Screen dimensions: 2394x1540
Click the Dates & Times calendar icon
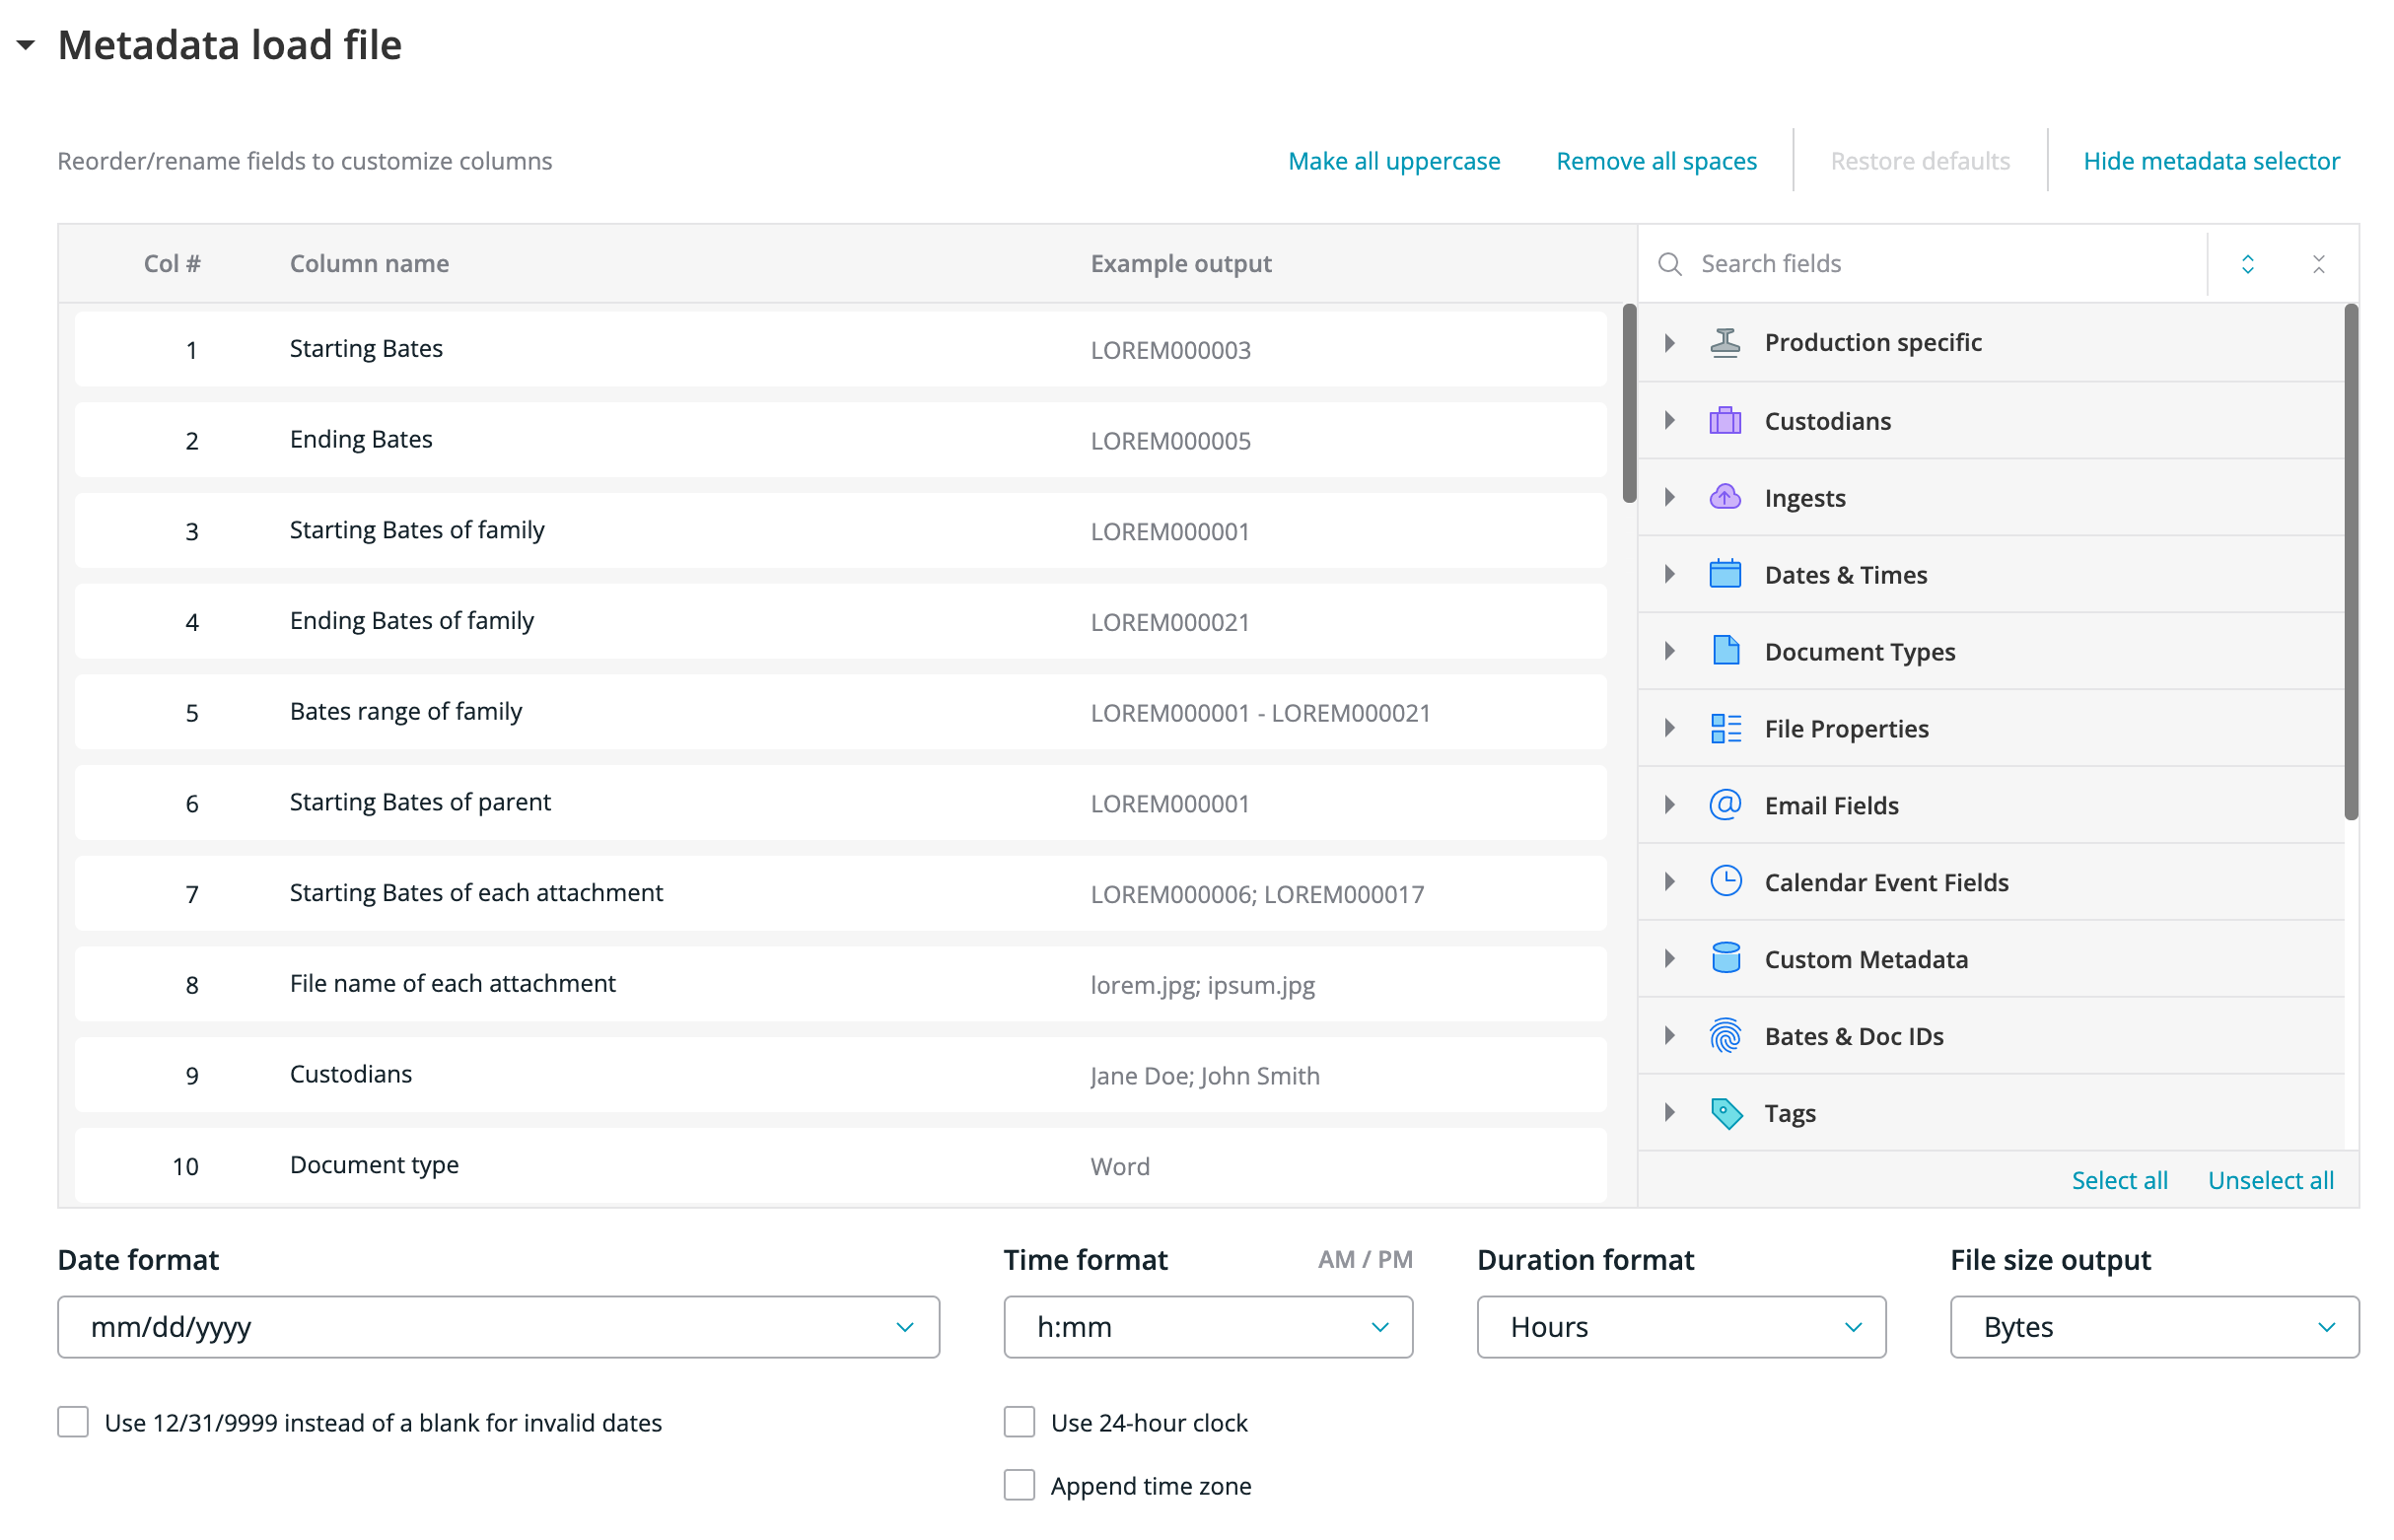[1725, 575]
